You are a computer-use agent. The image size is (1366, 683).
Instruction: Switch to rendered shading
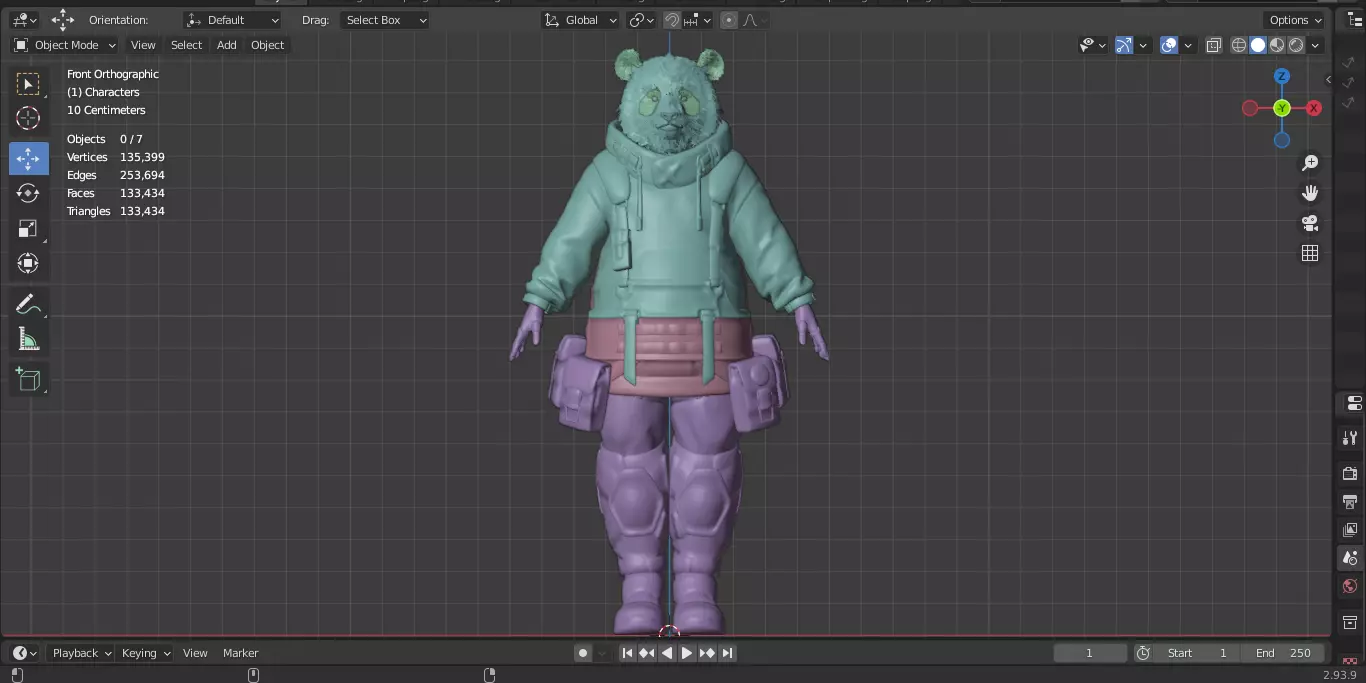(x=1296, y=45)
